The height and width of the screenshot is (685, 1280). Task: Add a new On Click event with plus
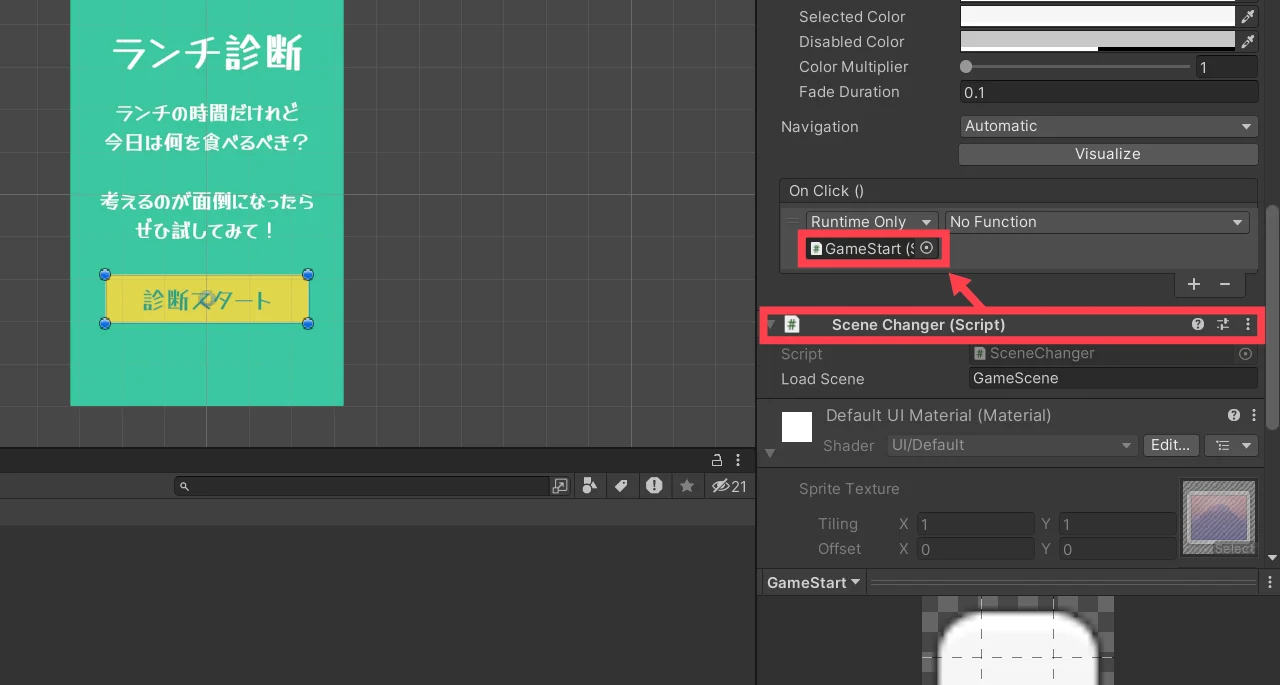[1194, 284]
